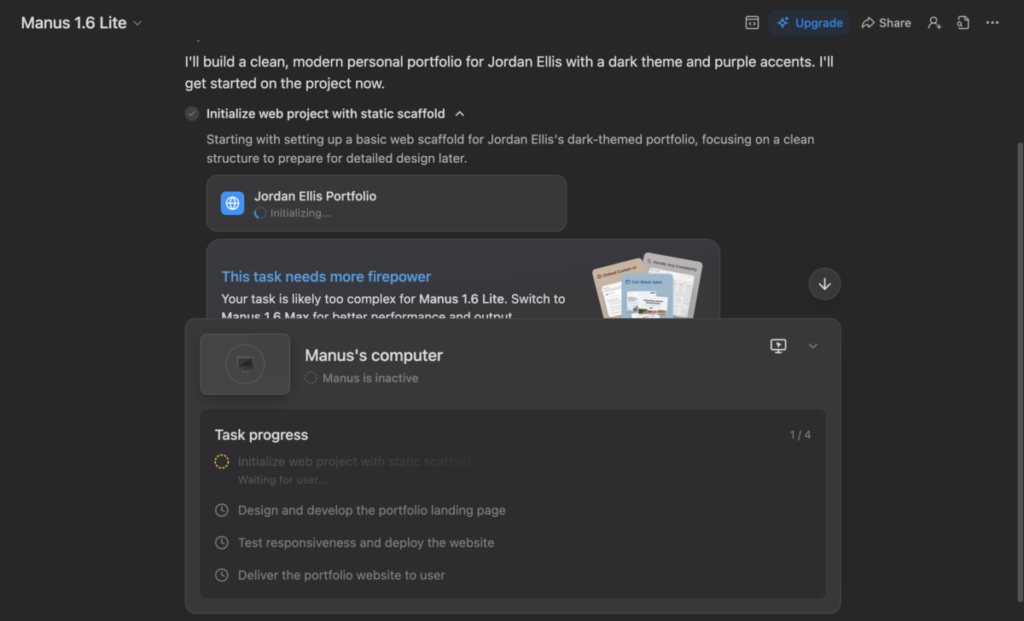
Task: Open the files document icon in header
Action: (963, 23)
